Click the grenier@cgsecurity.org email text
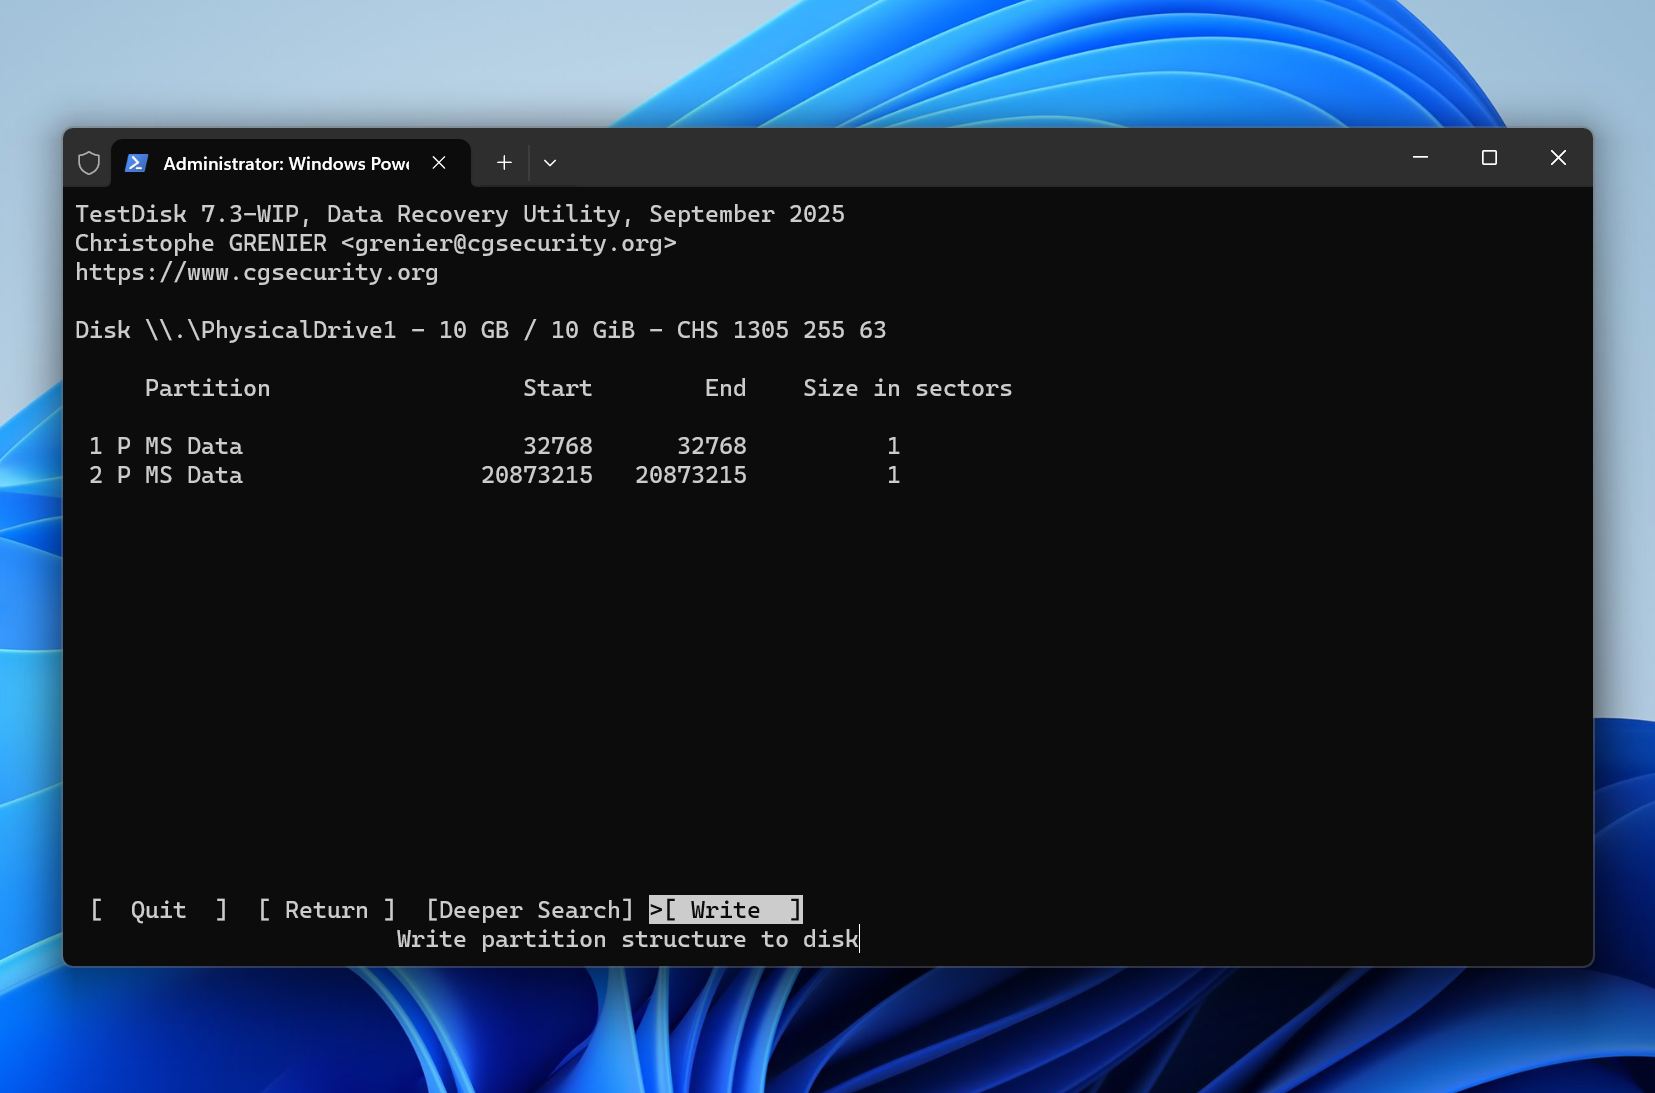This screenshot has height=1093, width=1655. coord(509,243)
